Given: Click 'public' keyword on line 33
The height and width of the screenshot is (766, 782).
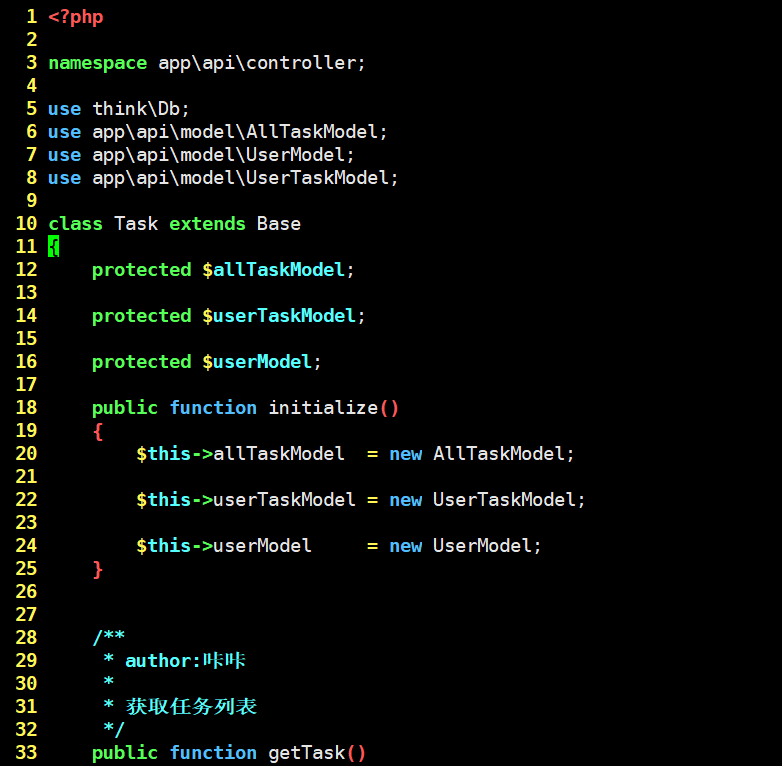Looking at the screenshot, I should 125,754.
